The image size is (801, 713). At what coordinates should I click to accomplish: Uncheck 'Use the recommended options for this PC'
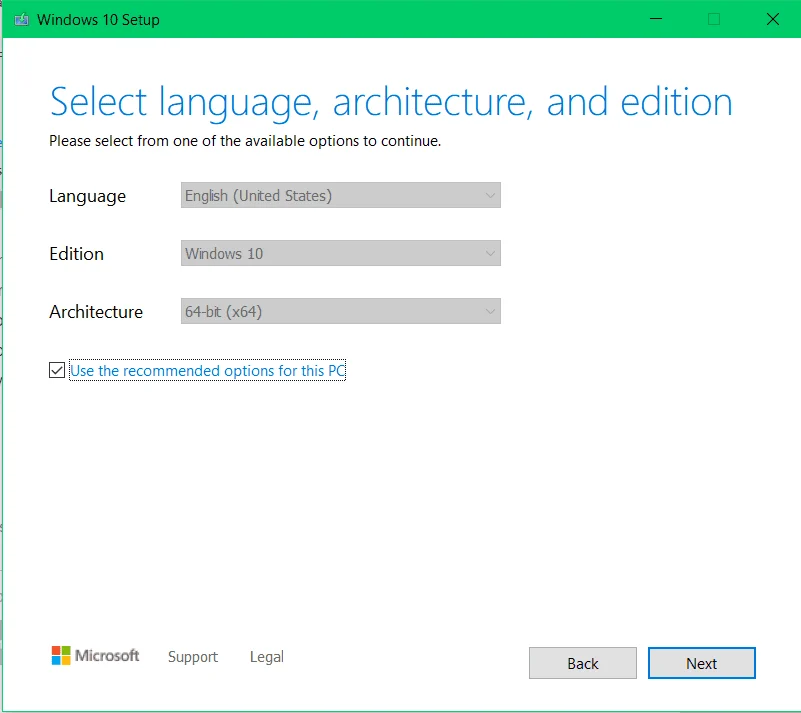coord(57,370)
